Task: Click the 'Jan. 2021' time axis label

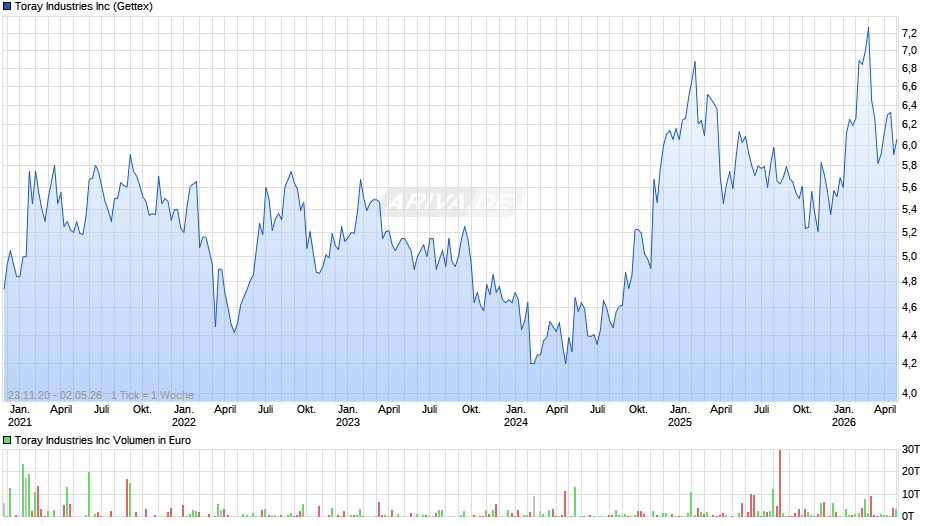Action: 19,416
